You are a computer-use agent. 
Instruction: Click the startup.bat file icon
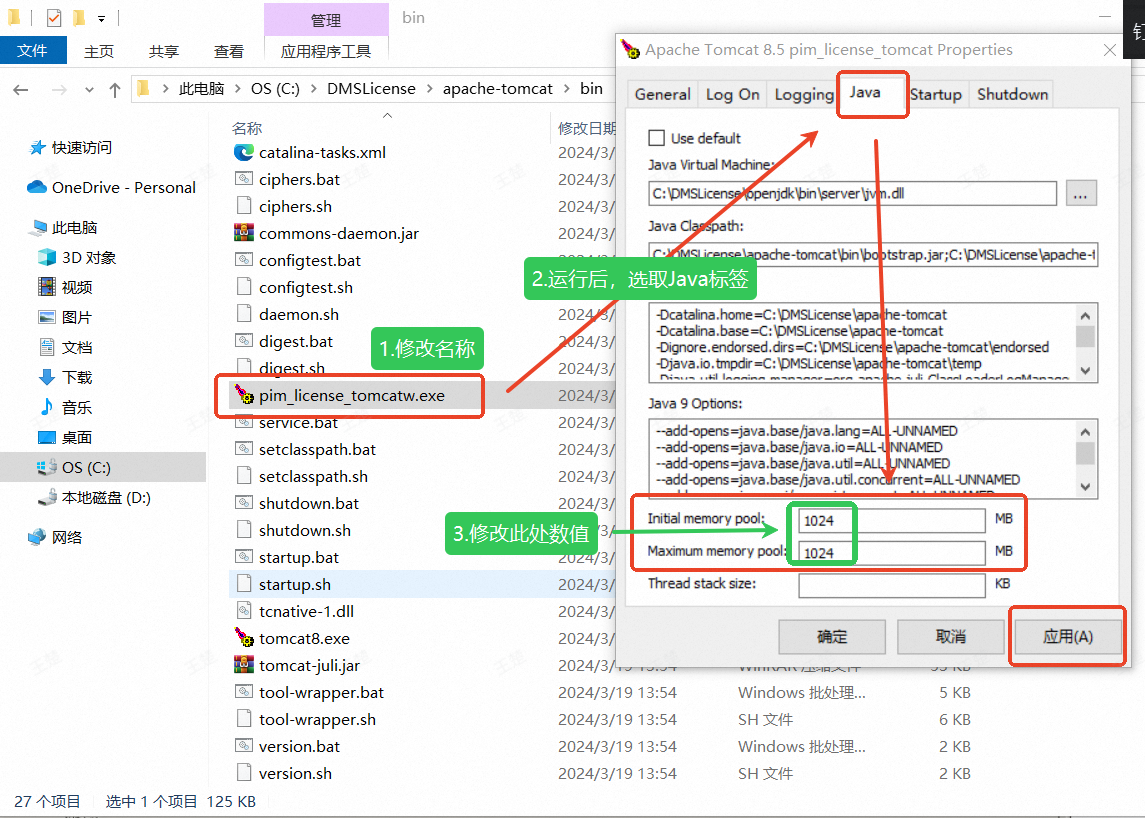pyautogui.click(x=243, y=558)
